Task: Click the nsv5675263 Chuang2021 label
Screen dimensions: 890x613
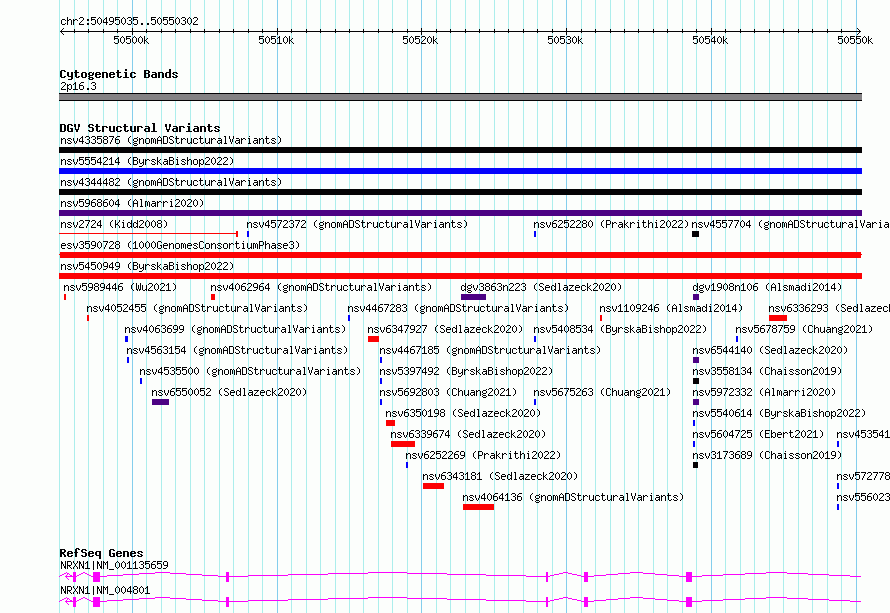Action: [602, 392]
